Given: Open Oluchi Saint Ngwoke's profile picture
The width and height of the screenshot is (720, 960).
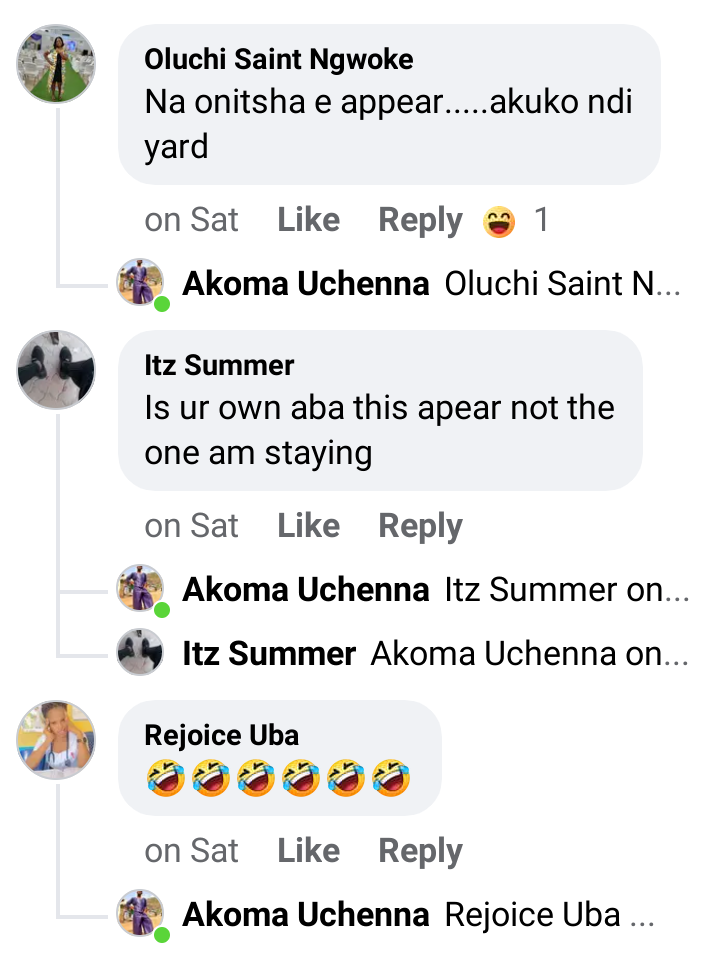Looking at the screenshot, I should [56, 64].
